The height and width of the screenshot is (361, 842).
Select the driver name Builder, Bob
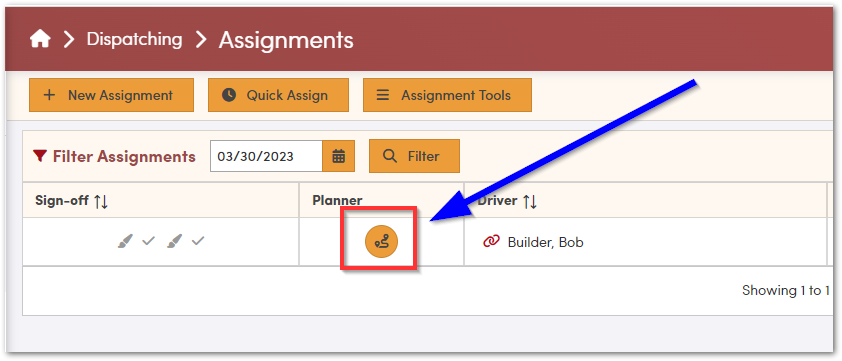coord(546,242)
